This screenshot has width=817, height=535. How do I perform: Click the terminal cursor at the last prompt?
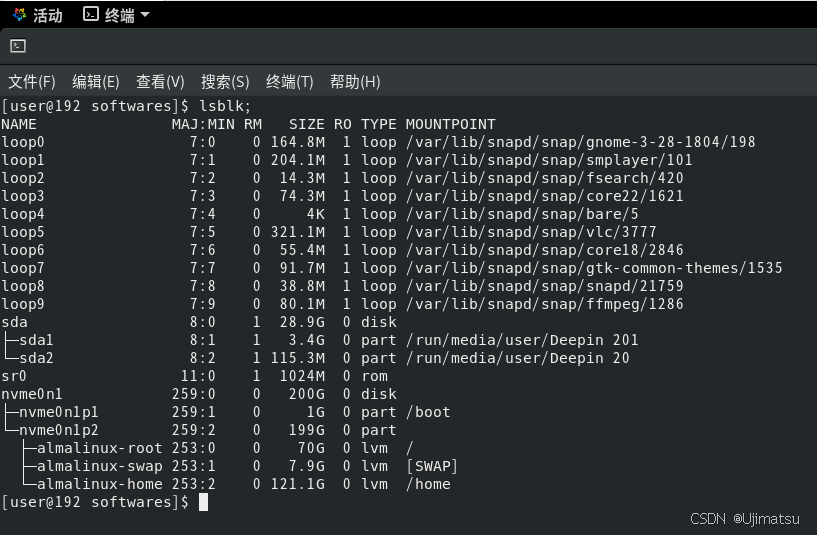[x=203, y=502]
